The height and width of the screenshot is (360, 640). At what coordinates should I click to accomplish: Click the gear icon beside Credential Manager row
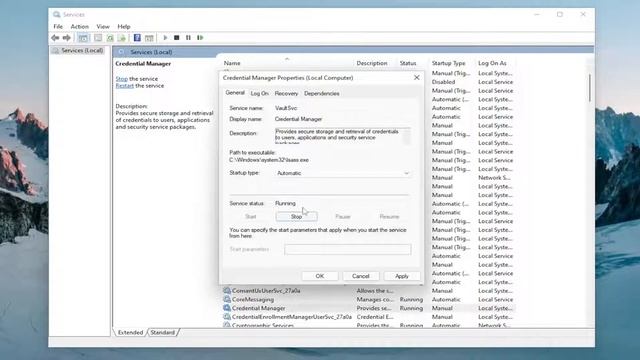(227, 308)
